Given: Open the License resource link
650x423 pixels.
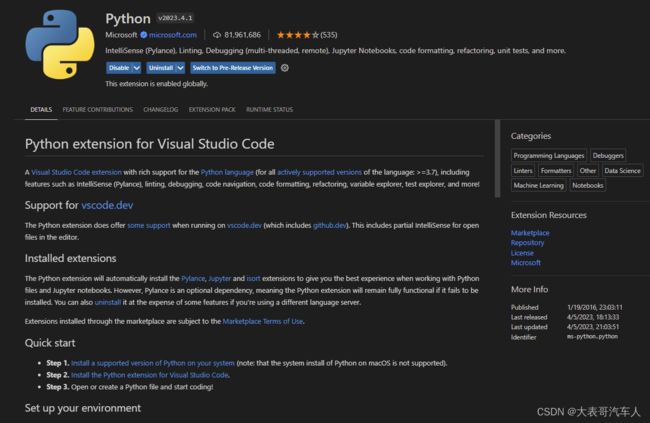Looking at the screenshot, I should (x=522, y=253).
